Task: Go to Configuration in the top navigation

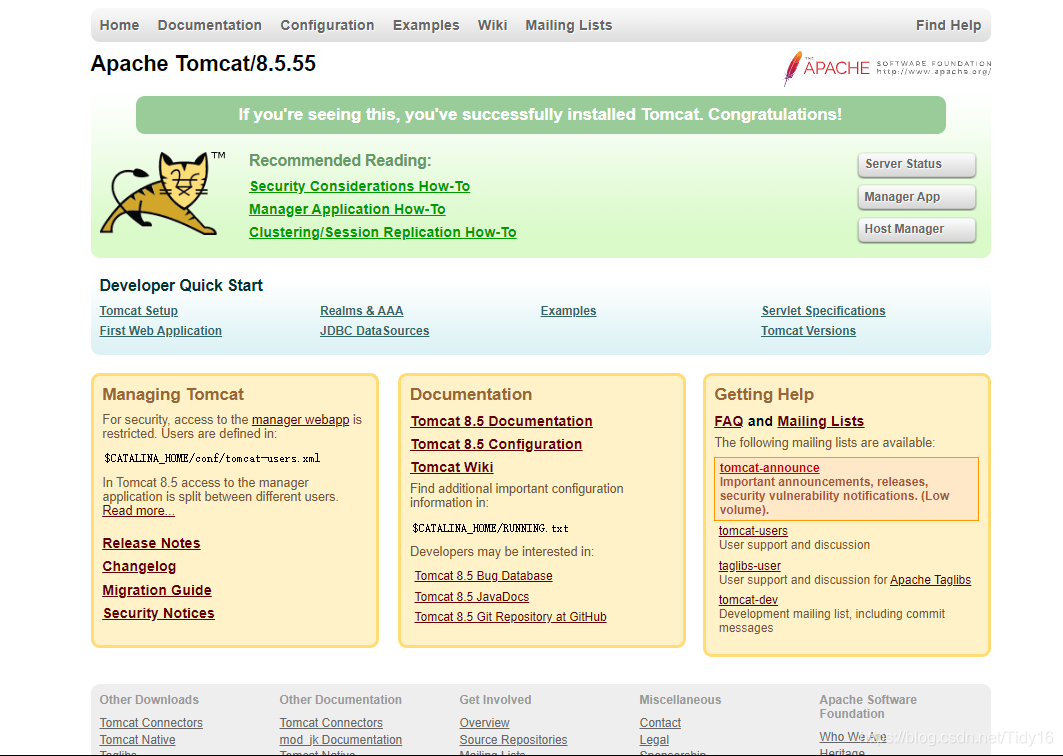Action: point(327,25)
